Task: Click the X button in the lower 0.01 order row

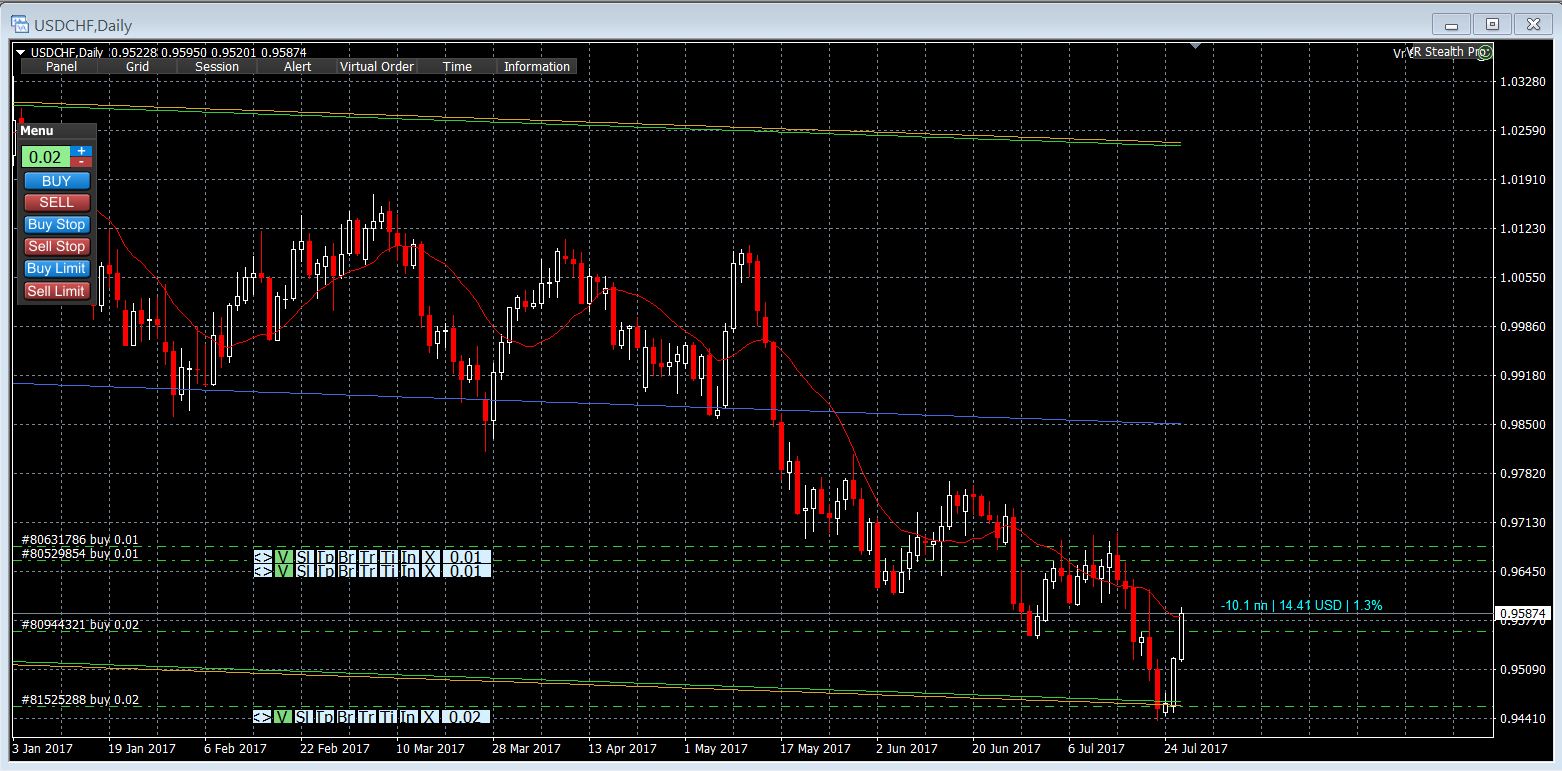Action: pos(431,571)
